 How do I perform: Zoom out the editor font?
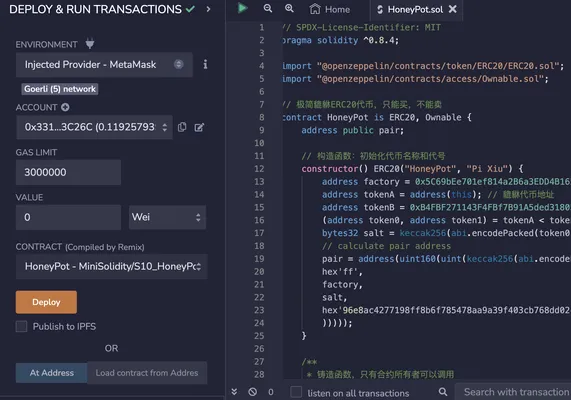(x=268, y=8)
